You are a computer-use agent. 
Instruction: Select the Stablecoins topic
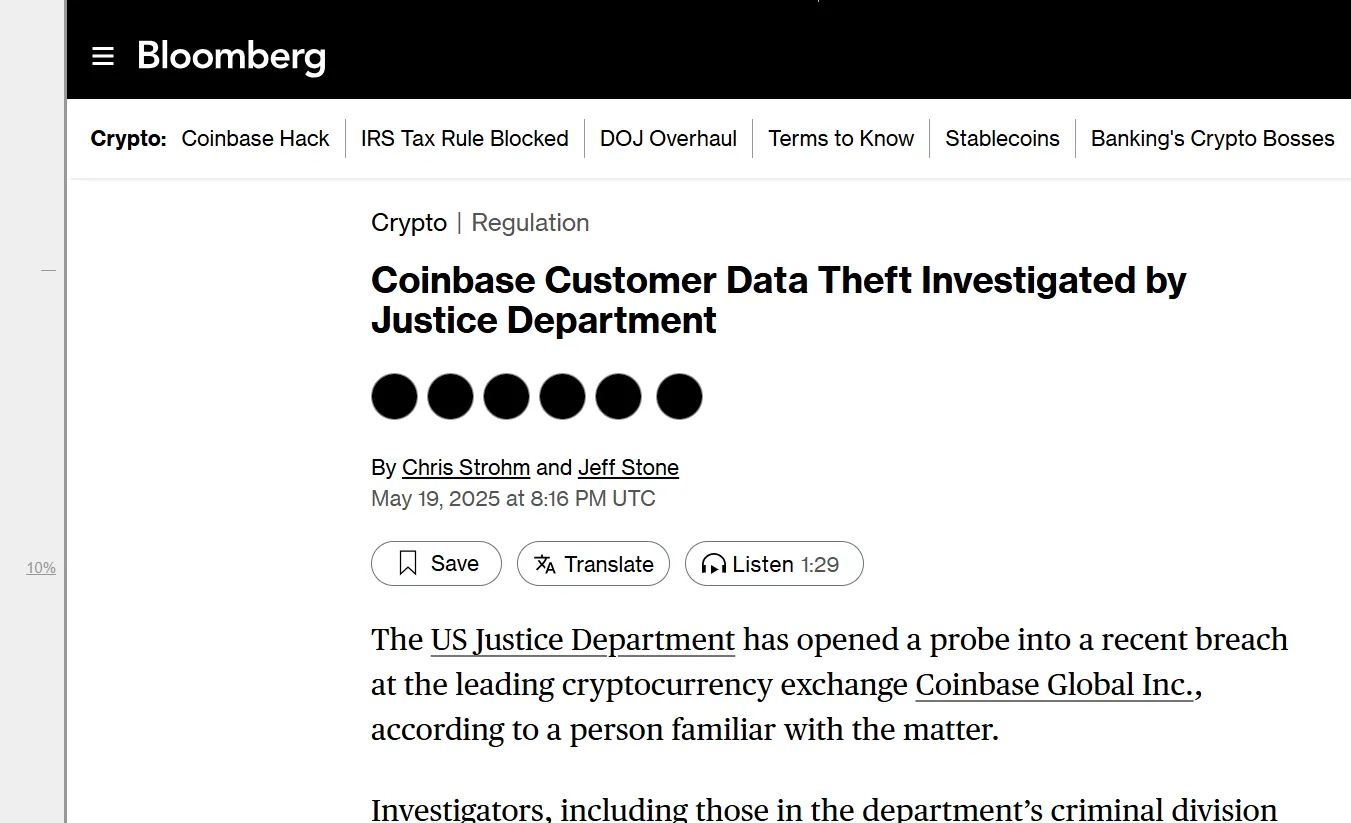click(1002, 139)
